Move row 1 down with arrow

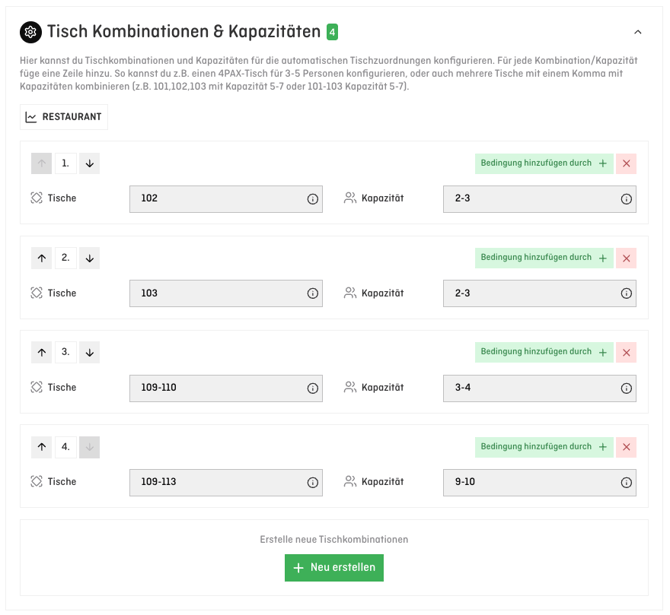pyautogui.click(x=90, y=163)
